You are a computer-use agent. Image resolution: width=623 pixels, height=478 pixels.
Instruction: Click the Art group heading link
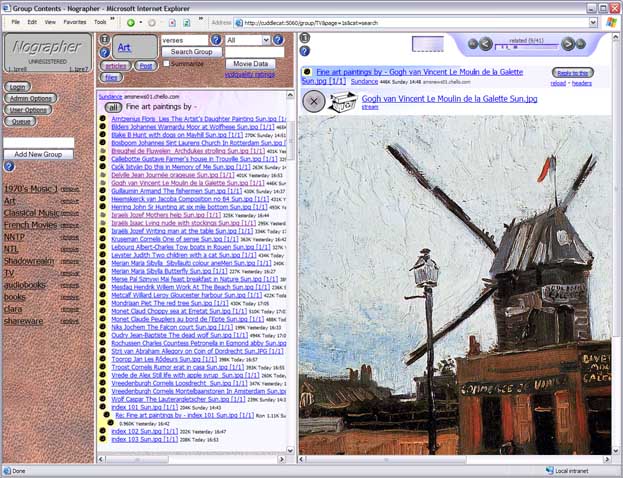pos(124,47)
